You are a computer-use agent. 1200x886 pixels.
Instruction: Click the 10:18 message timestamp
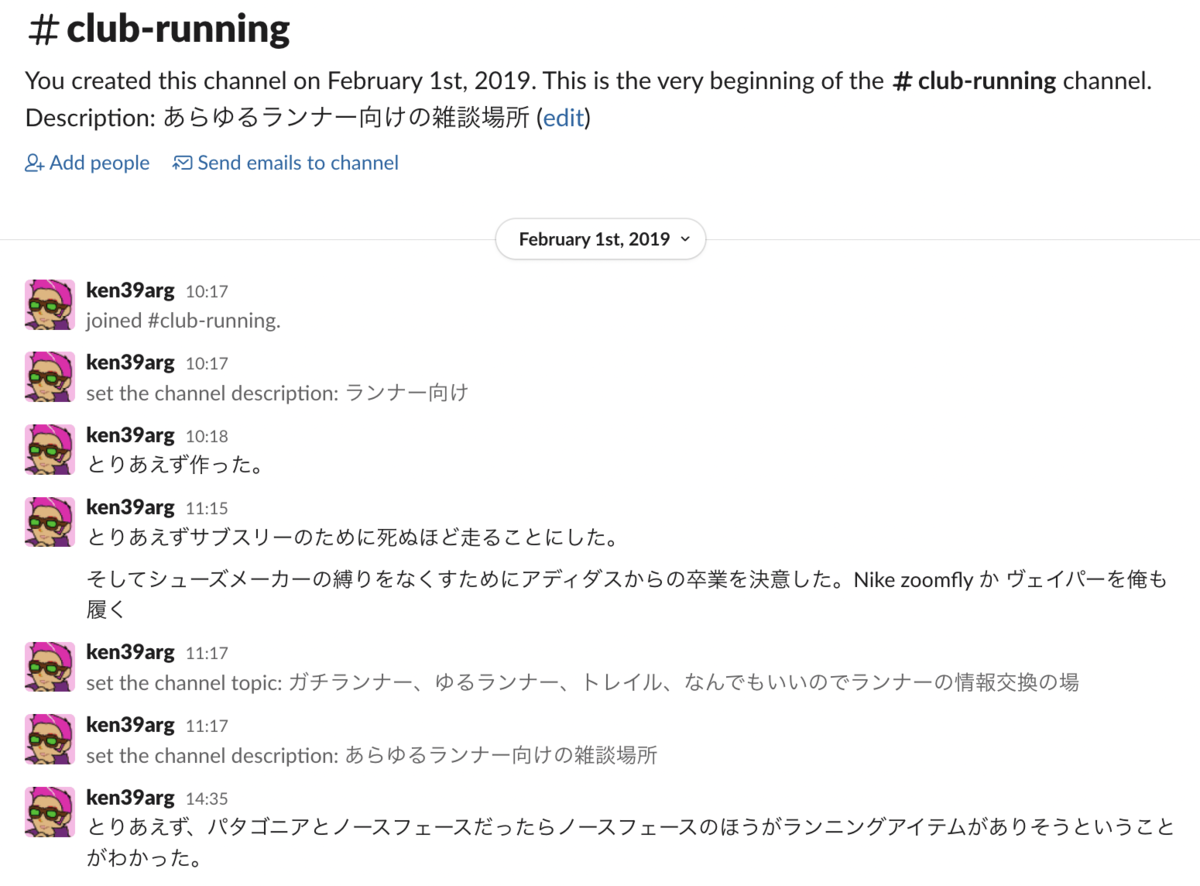[x=207, y=436]
